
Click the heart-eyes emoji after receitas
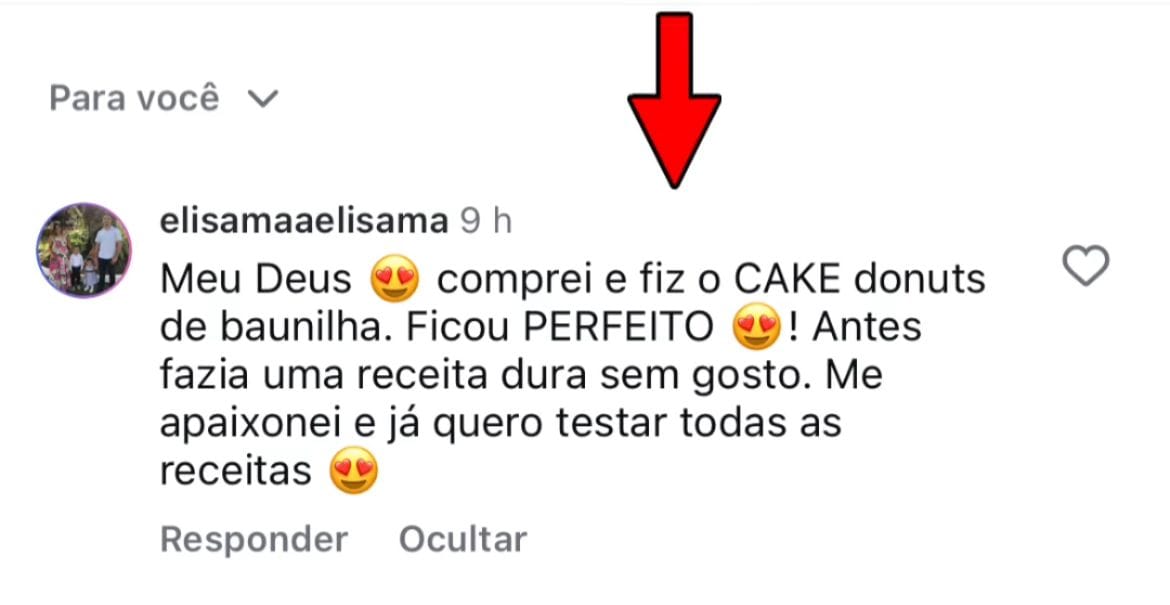tap(354, 471)
